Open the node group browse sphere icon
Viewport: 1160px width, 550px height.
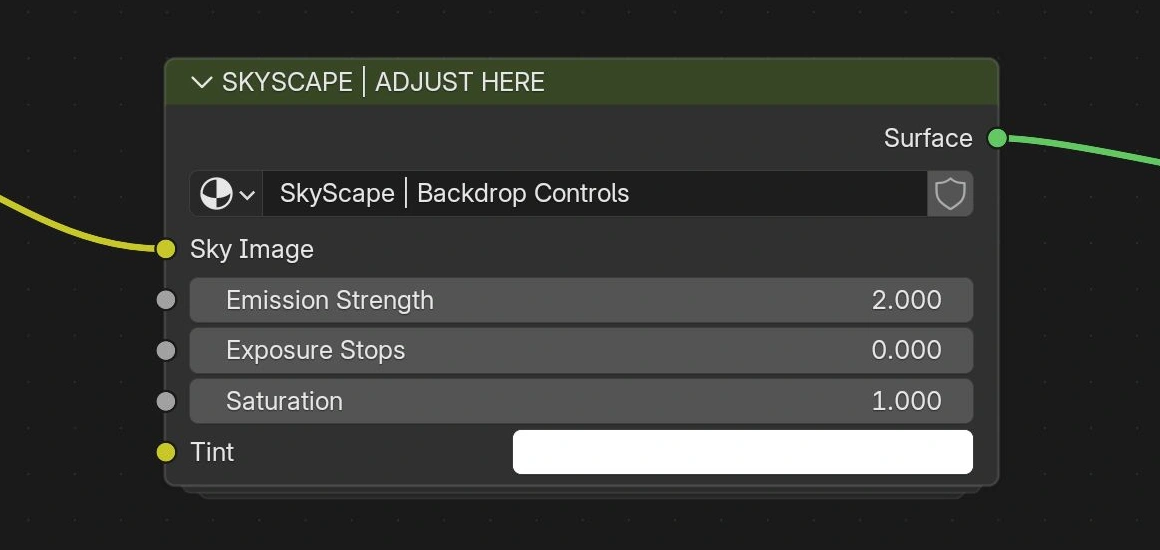point(216,194)
